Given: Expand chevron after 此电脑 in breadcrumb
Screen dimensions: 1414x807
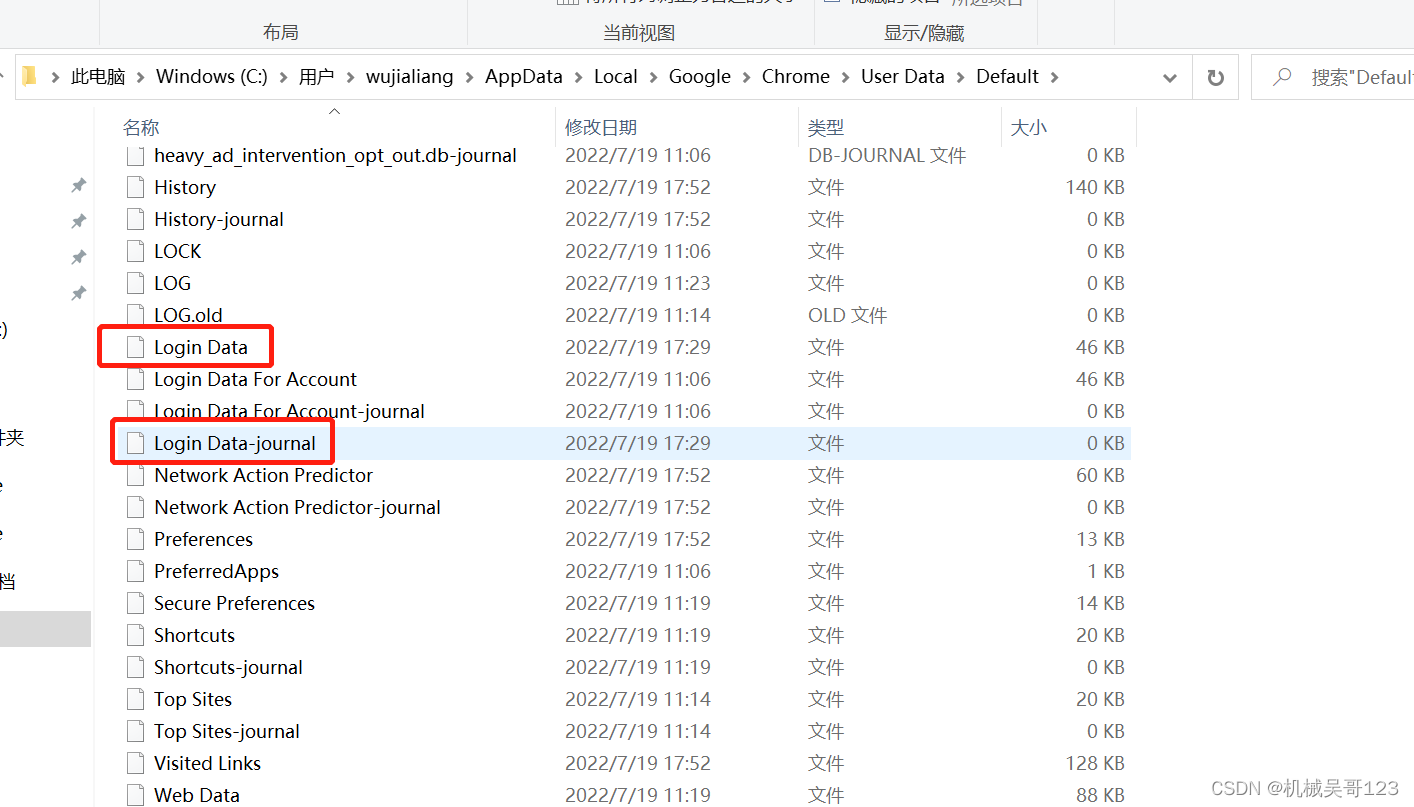Looking at the screenshot, I should [141, 77].
